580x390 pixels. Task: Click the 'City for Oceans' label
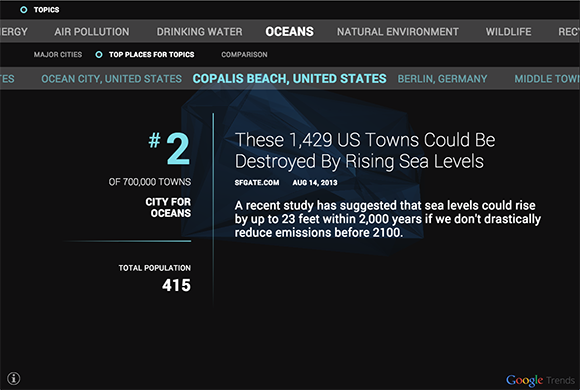tap(168, 207)
